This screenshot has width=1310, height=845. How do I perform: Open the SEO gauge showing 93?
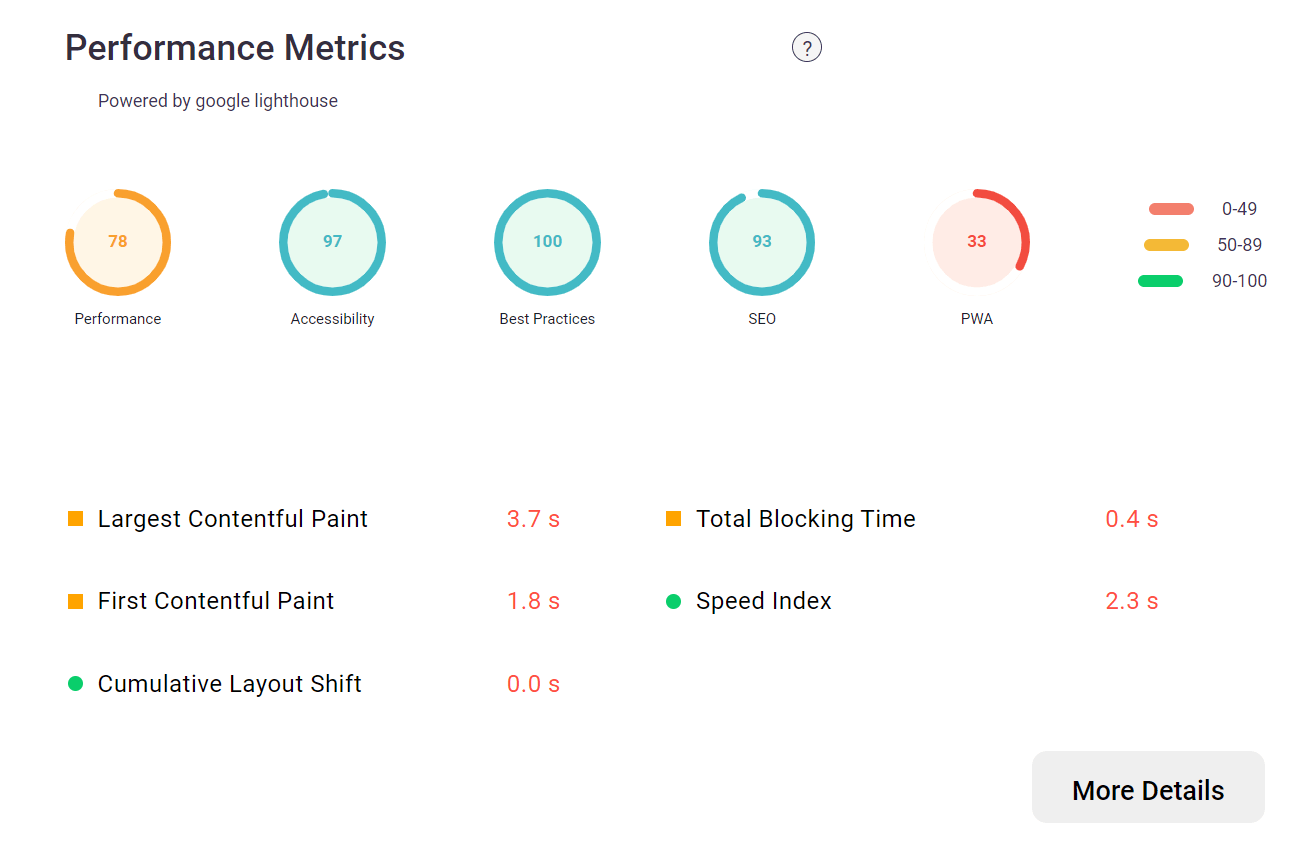coord(762,242)
